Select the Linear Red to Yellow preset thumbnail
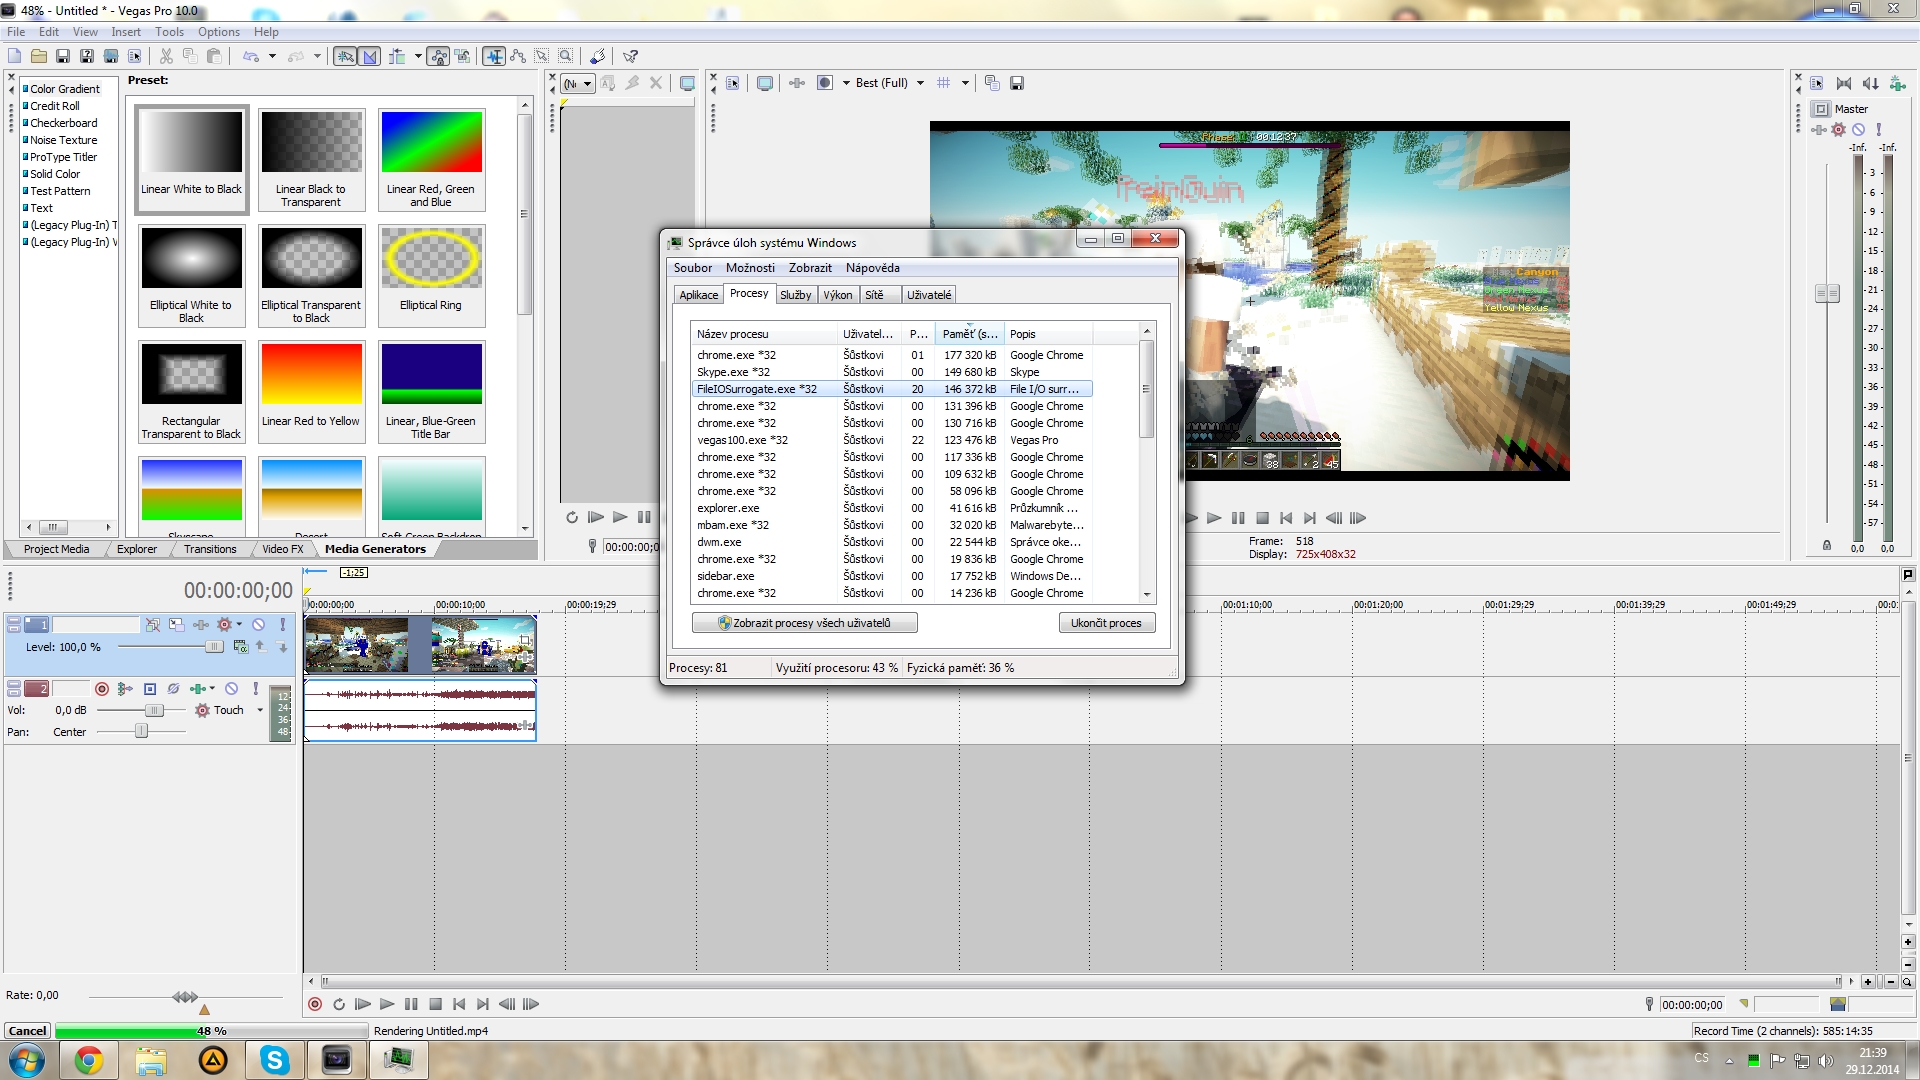The width and height of the screenshot is (1920, 1080). tap(311, 375)
